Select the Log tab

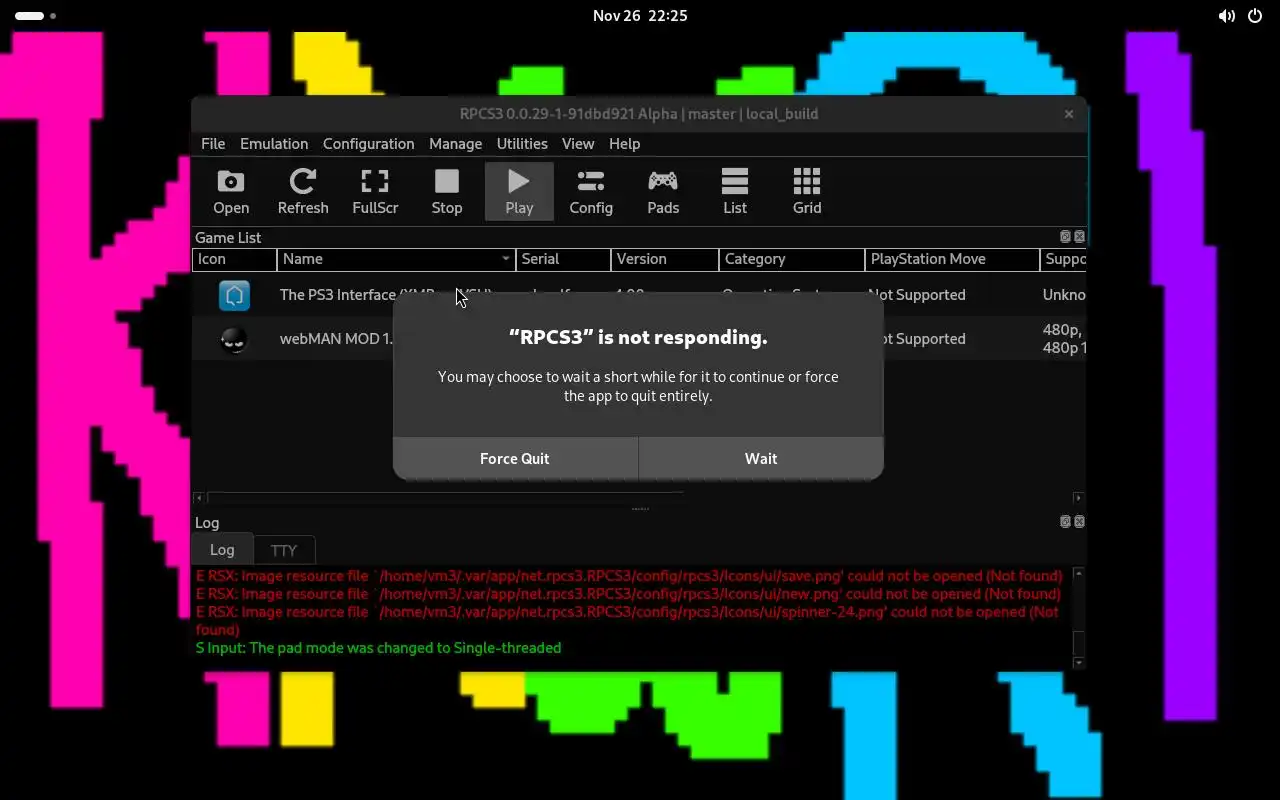point(222,550)
